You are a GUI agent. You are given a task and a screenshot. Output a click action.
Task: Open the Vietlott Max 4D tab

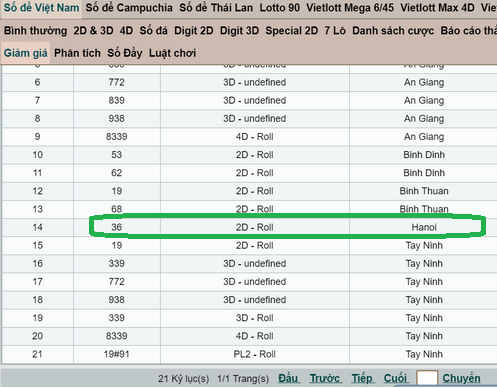437,7
